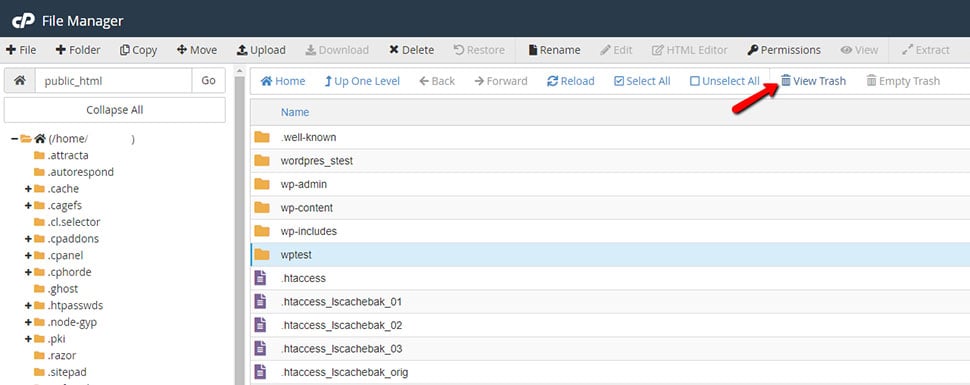Click the .htaccess_lscachebak_01 file icon
The width and height of the screenshot is (970, 385).
click(260, 302)
